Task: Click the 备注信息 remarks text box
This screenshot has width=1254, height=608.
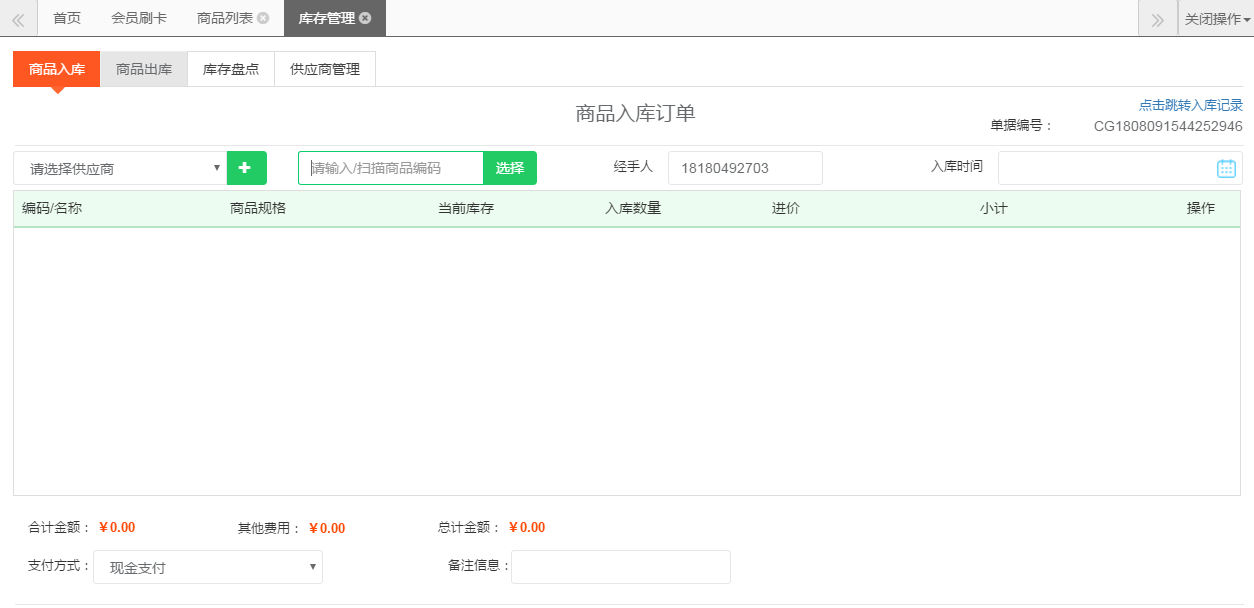Action: tap(620, 567)
